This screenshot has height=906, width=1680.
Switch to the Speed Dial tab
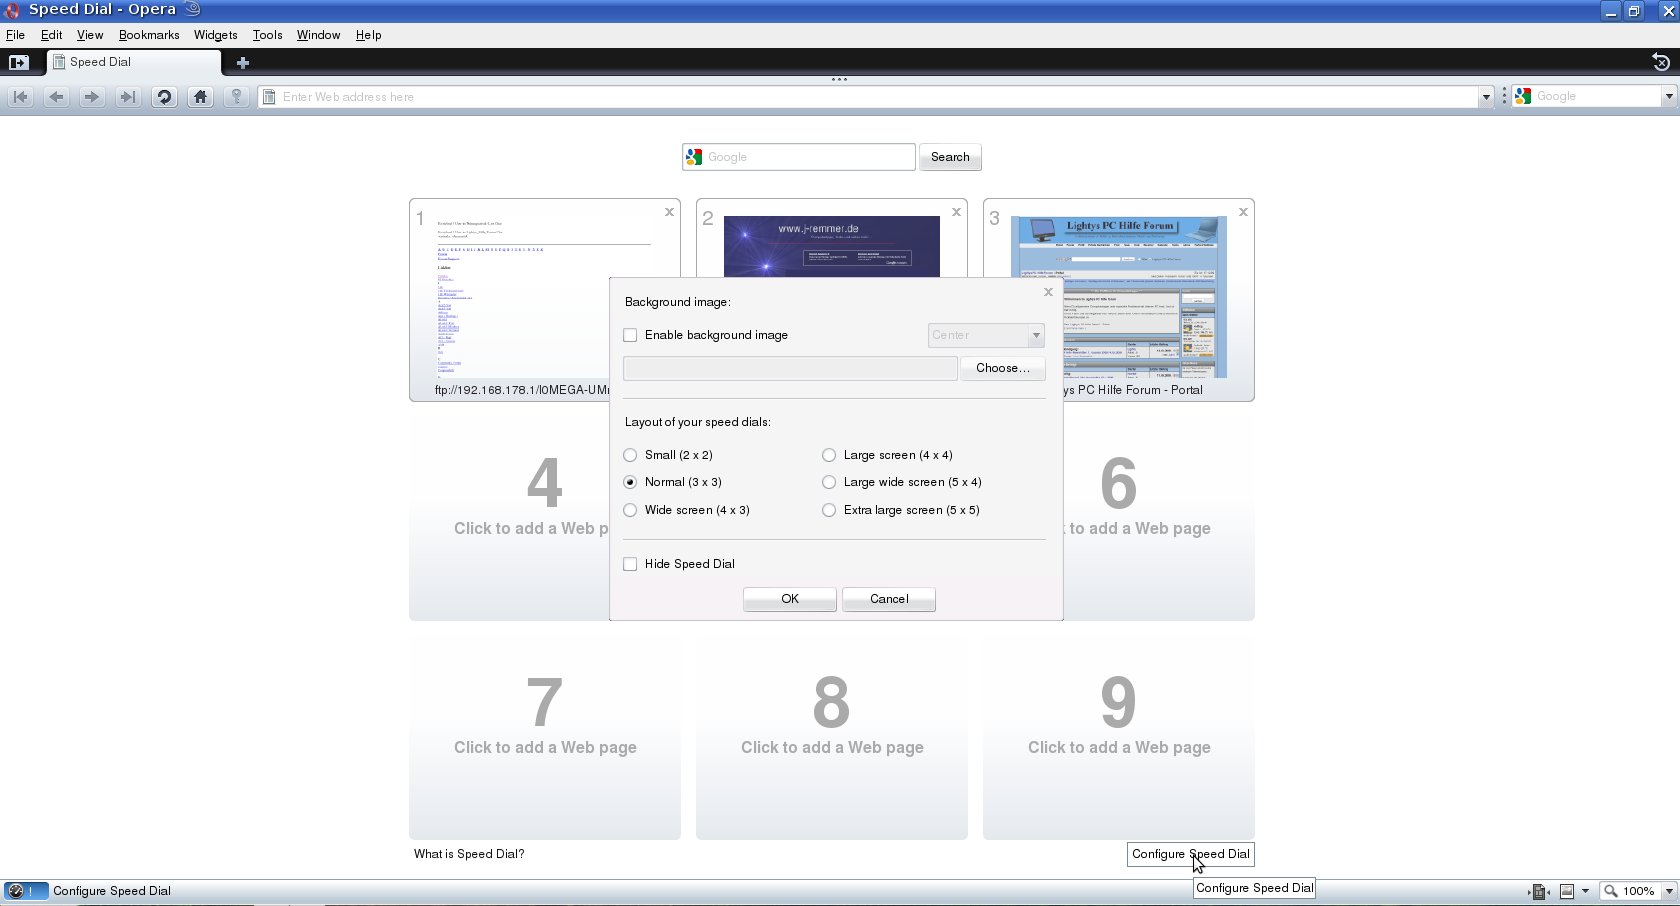[x=134, y=62]
